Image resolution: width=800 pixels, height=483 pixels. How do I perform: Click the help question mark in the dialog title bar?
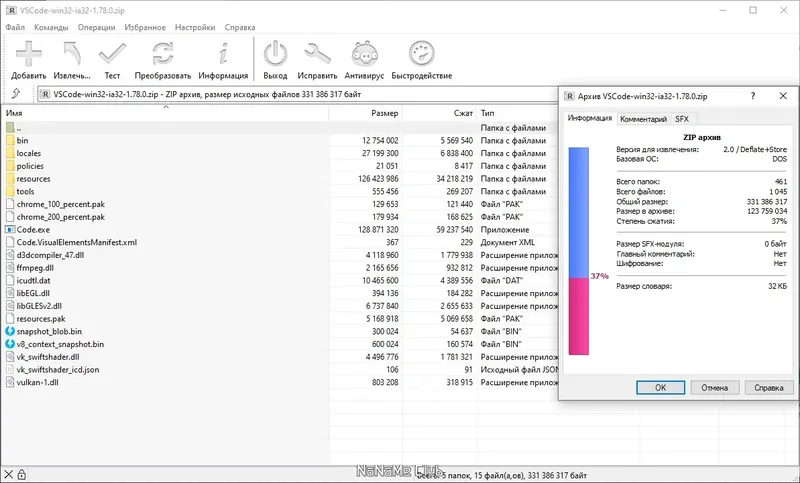(753, 96)
